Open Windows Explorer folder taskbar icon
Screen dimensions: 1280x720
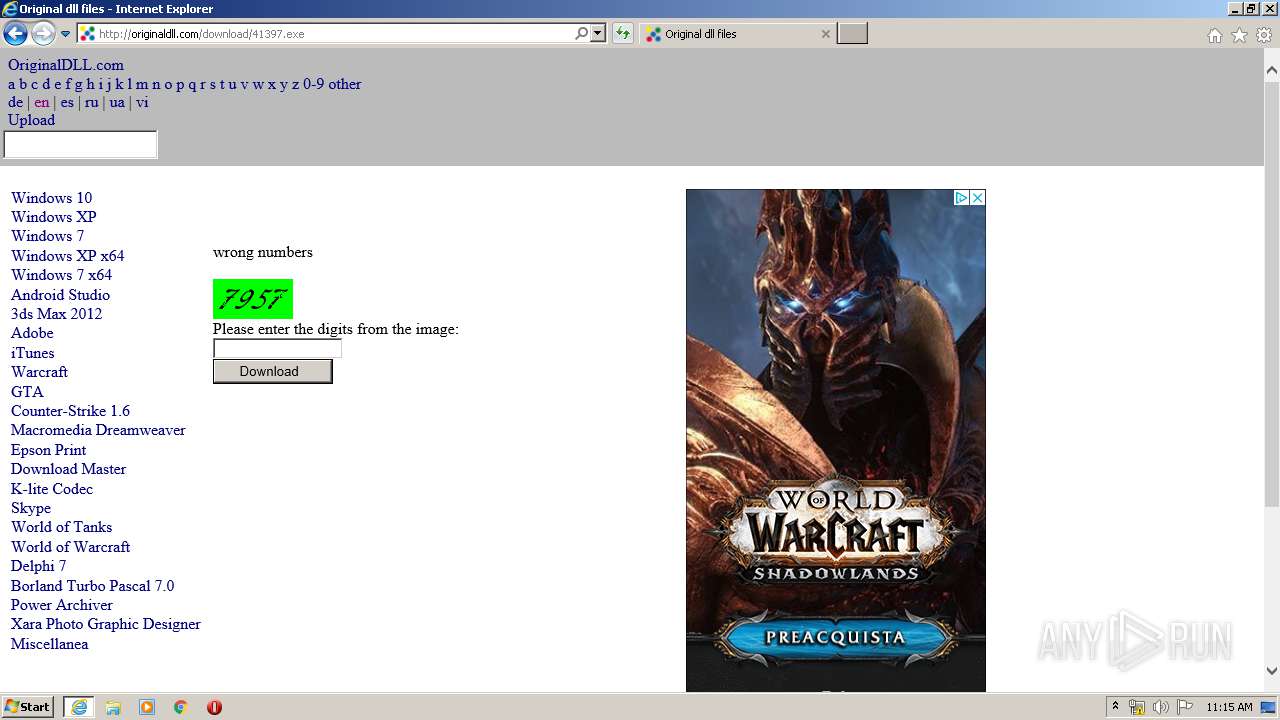[x=113, y=707]
